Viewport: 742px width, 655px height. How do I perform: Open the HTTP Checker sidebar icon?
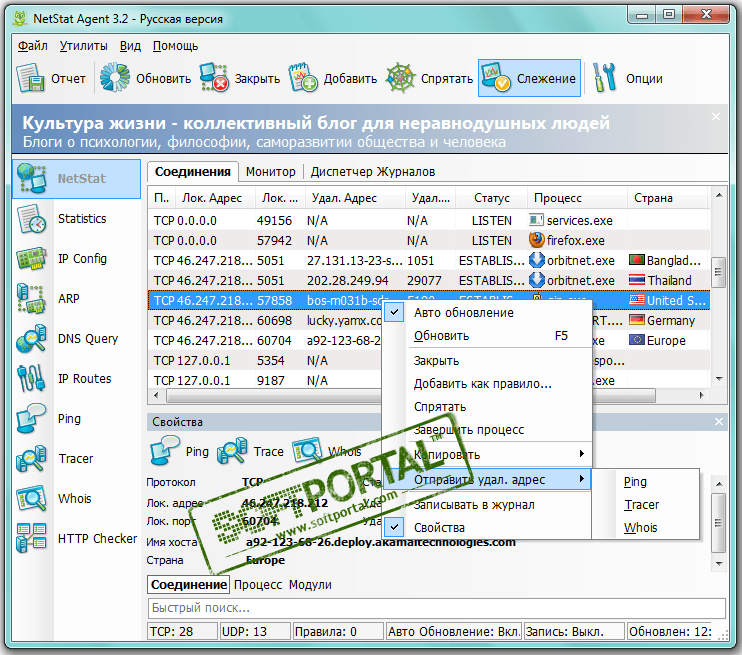[31, 539]
